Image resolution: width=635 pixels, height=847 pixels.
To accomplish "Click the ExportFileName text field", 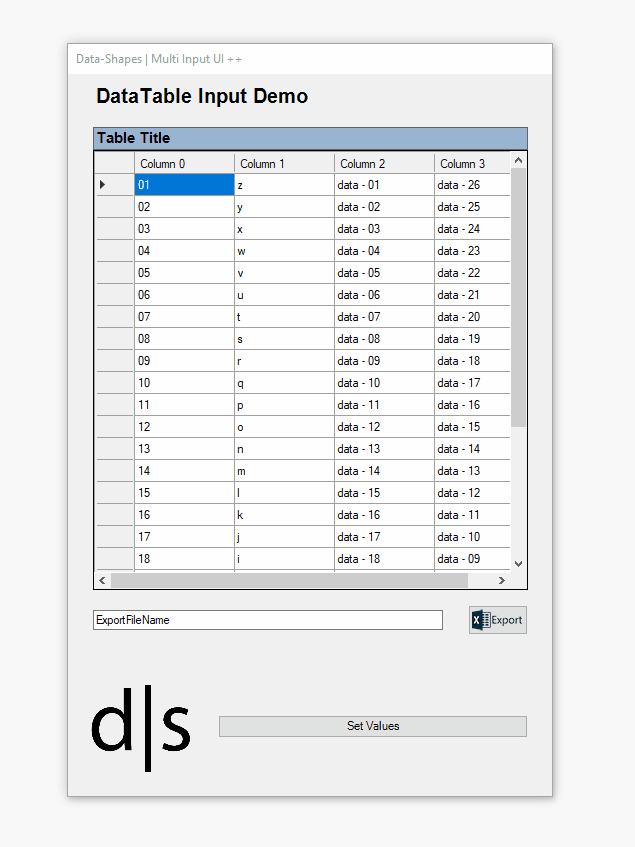I will [x=267, y=620].
